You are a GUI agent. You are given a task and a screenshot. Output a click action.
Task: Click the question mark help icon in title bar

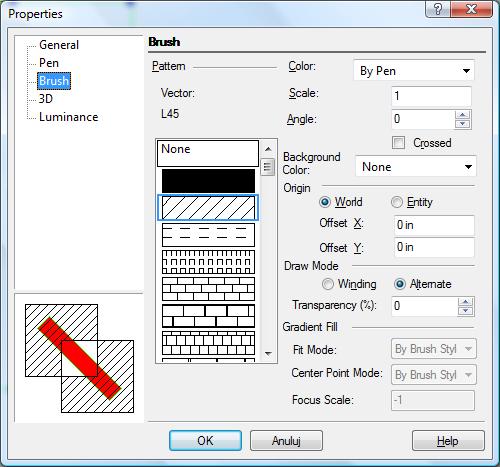click(x=438, y=9)
